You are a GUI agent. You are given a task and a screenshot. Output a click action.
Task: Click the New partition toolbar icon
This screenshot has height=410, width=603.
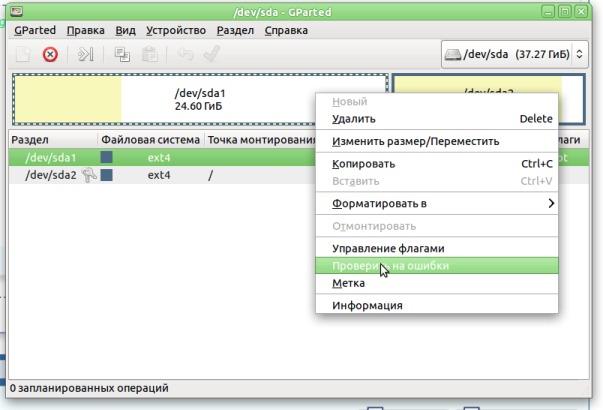click(23, 54)
